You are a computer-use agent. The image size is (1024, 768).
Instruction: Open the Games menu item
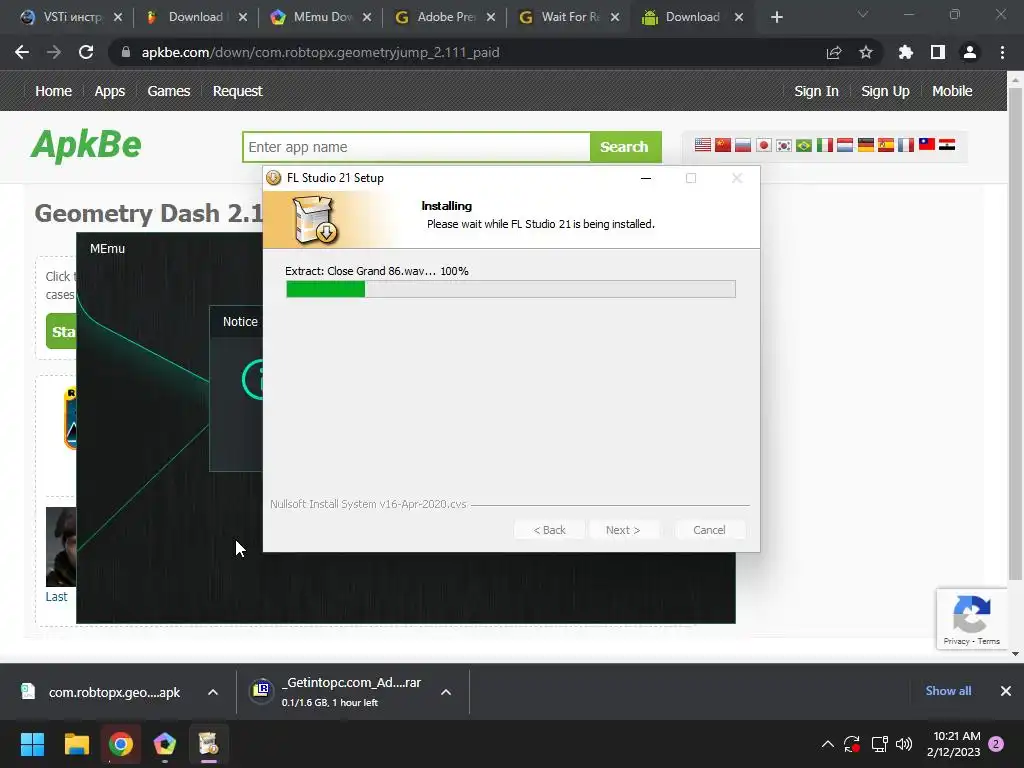(168, 91)
